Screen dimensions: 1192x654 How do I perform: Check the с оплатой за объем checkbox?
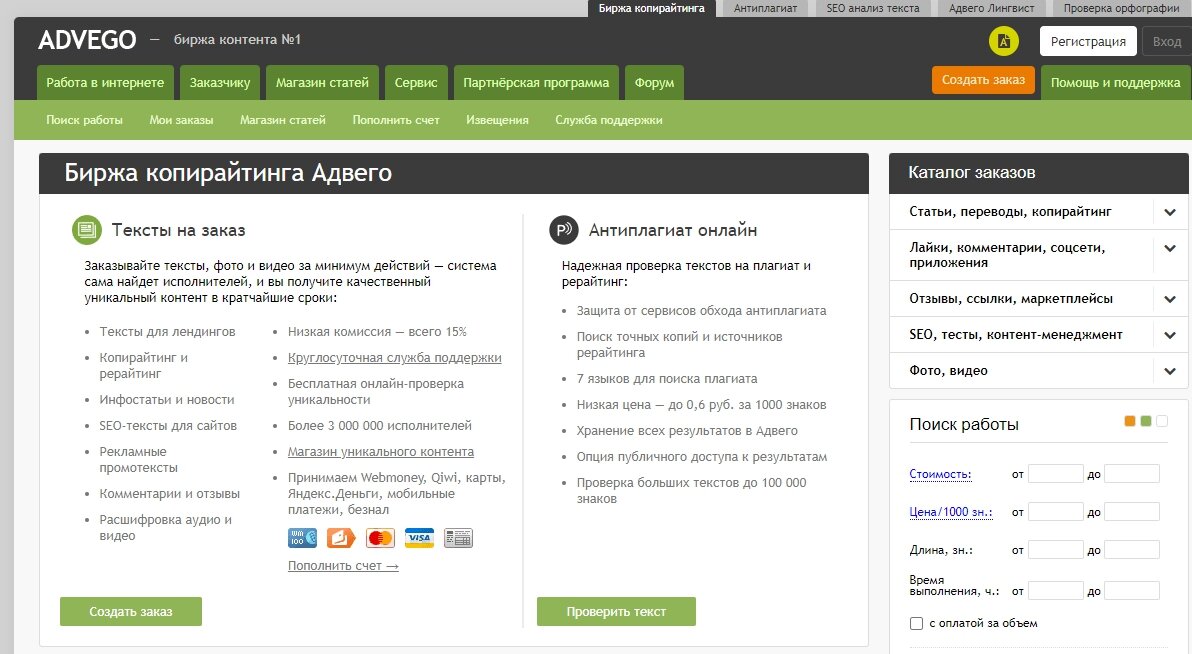pyautogui.click(x=917, y=624)
